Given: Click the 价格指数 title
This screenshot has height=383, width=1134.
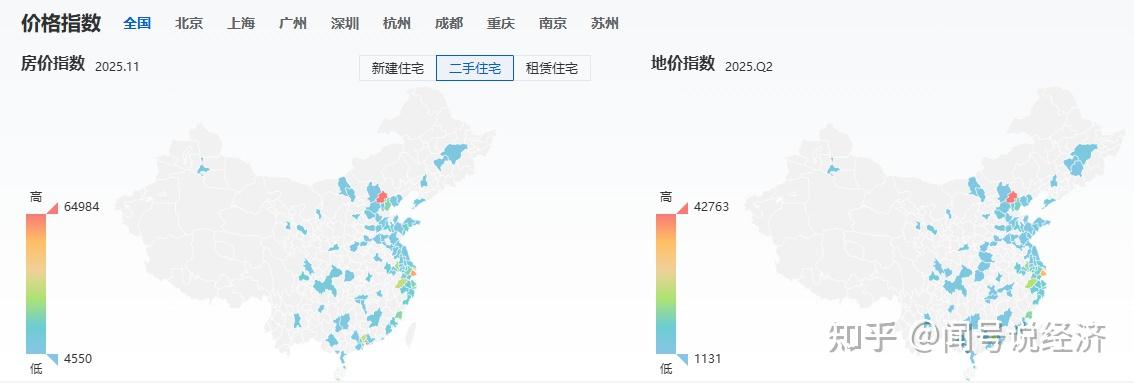Looking at the screenshot, I should coord(61,23).
